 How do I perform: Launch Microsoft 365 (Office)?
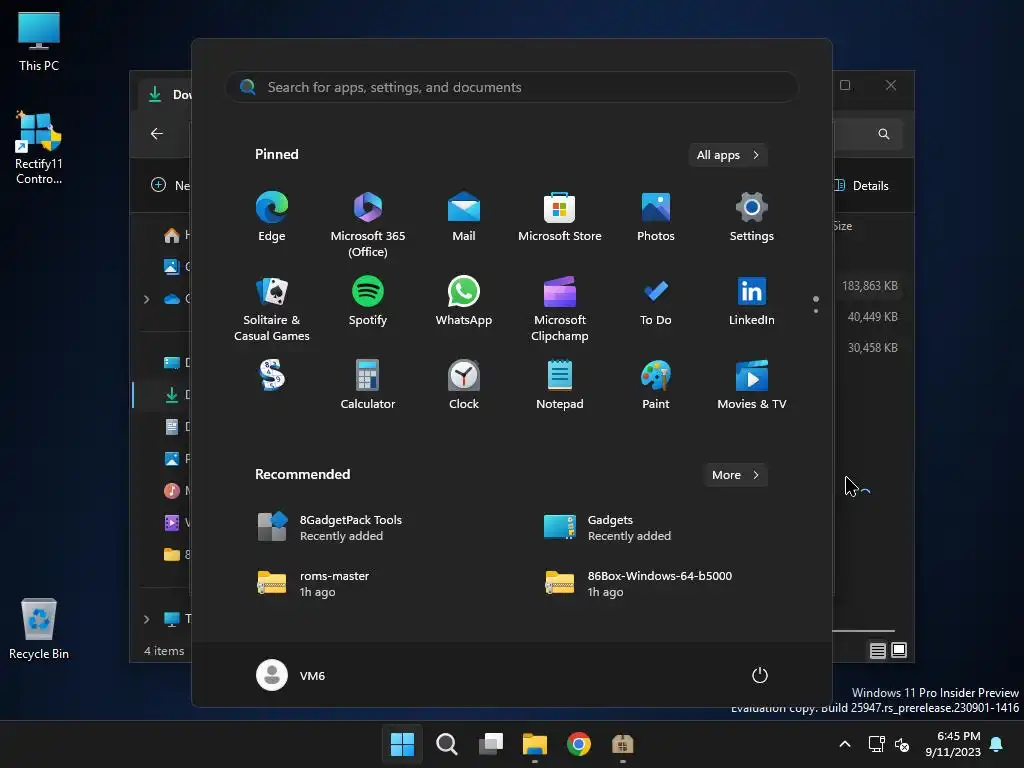tap(368, 225)
